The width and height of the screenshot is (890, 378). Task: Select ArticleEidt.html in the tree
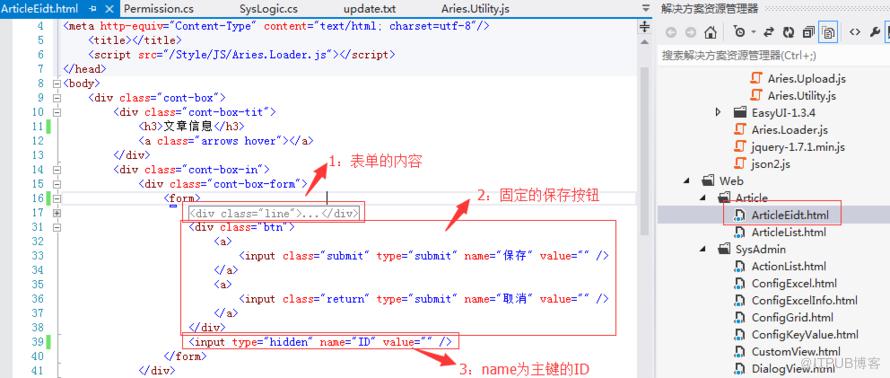click(790, 215)
